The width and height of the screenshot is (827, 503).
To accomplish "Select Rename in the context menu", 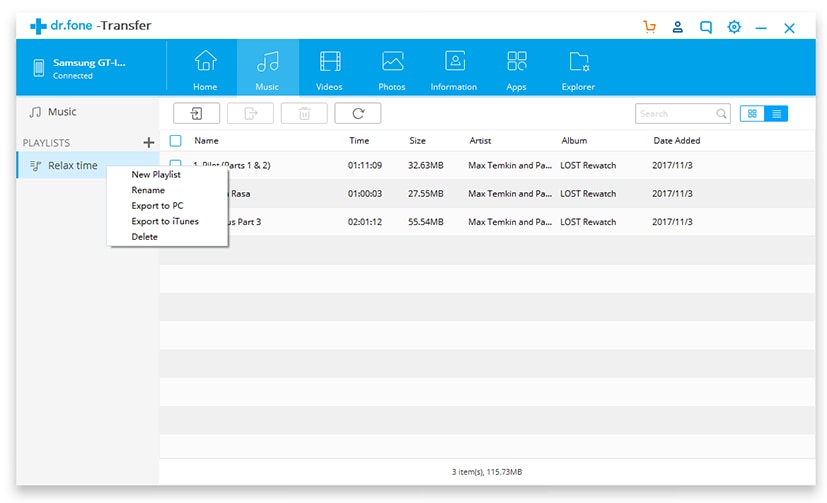I will click(x=148, y=190).
